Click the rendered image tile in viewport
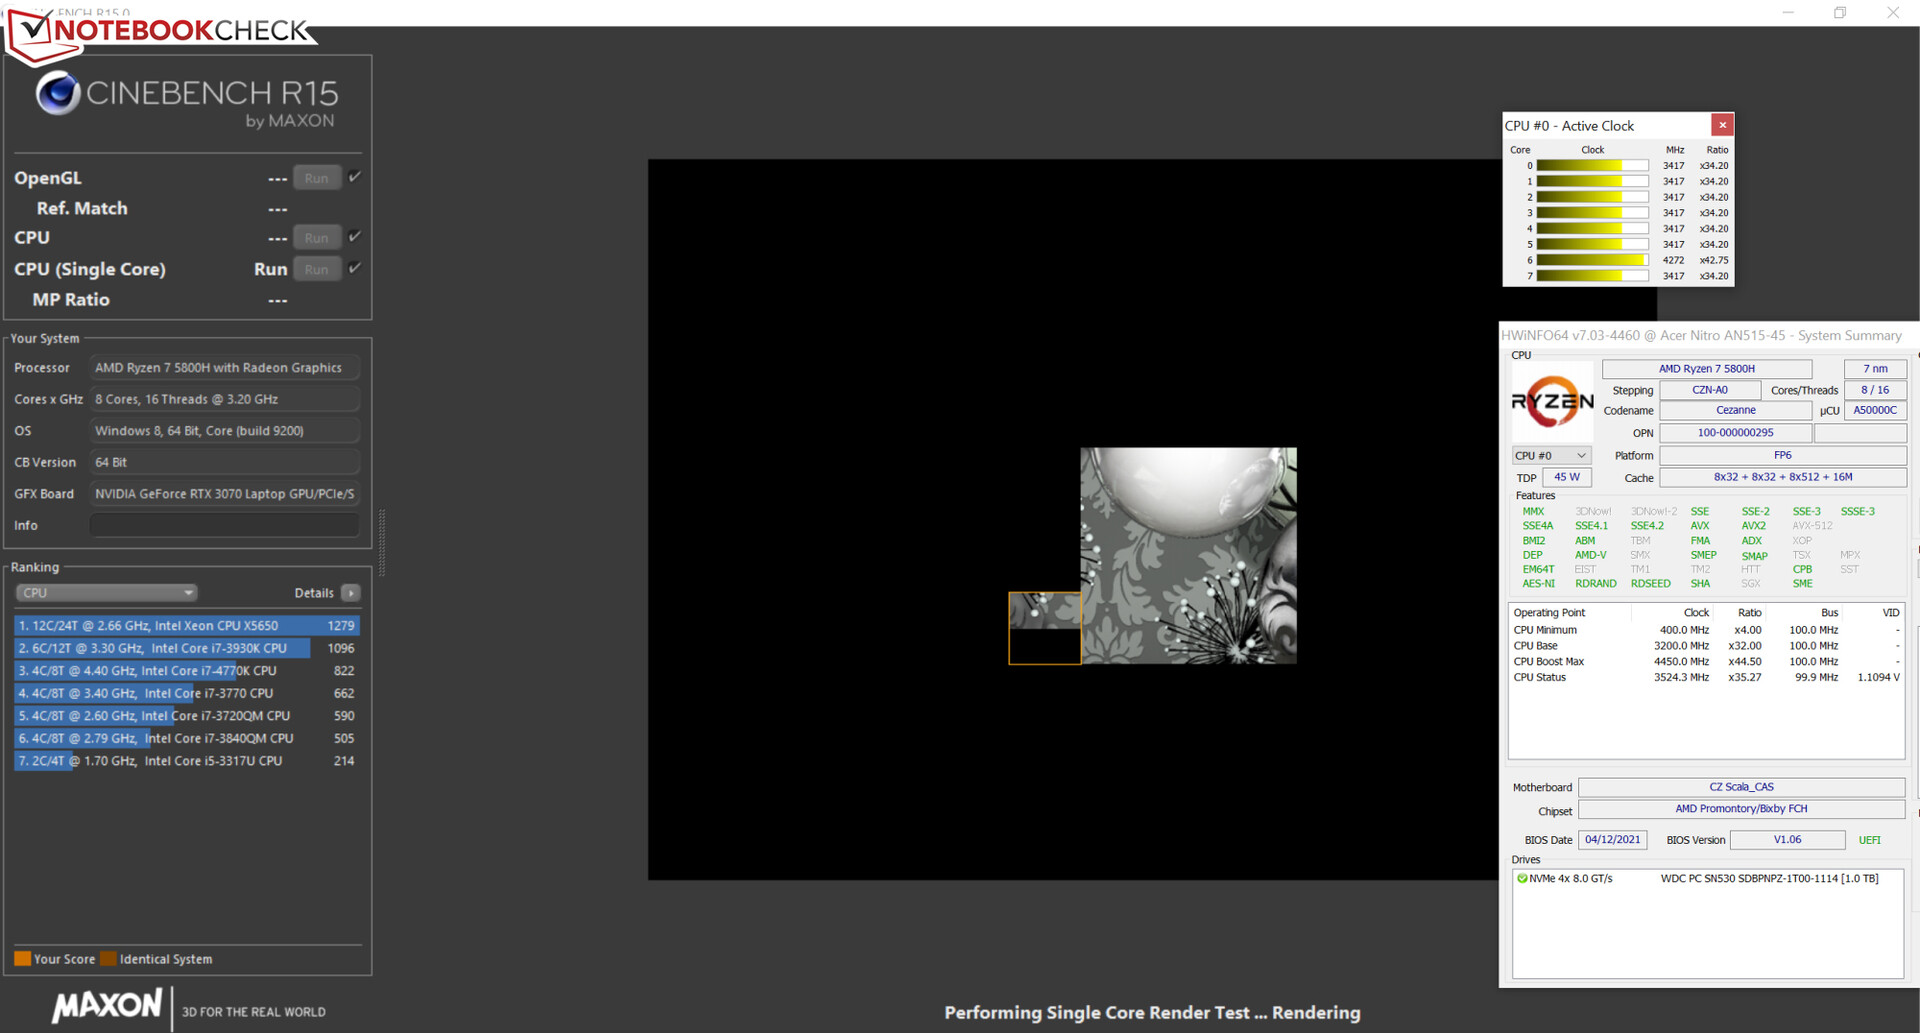This screenshot has height=1033, width=1920. click(1188, 555)
